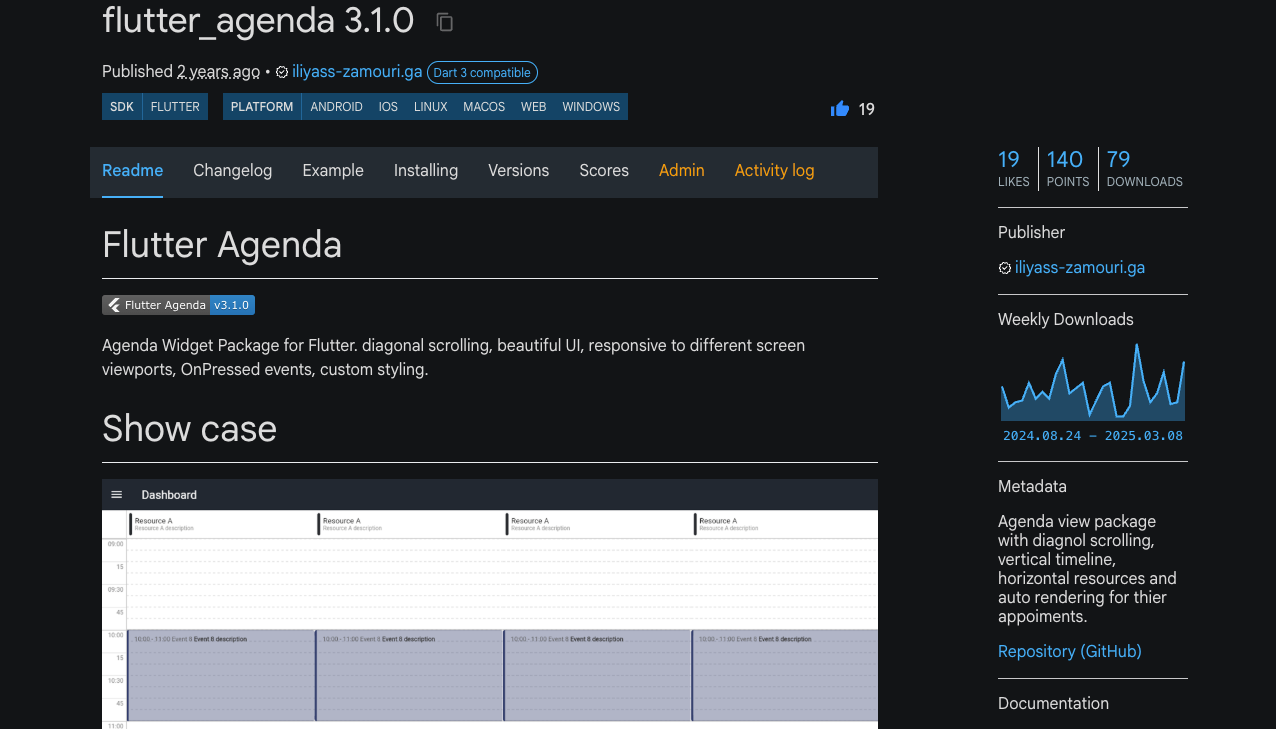Click date range 2024.08.24 – 2025.03.08
The image size is (1276, 729).
pos(1093,436)
